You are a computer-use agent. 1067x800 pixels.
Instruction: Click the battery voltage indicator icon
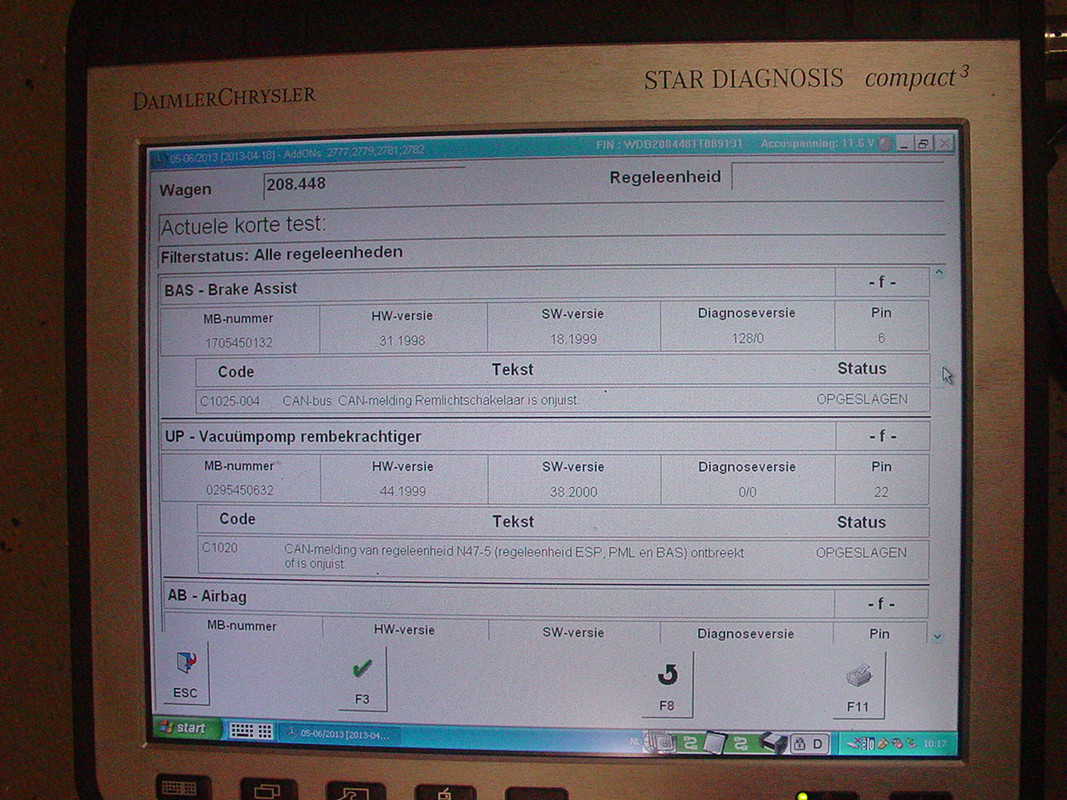[x=885, y=144]
